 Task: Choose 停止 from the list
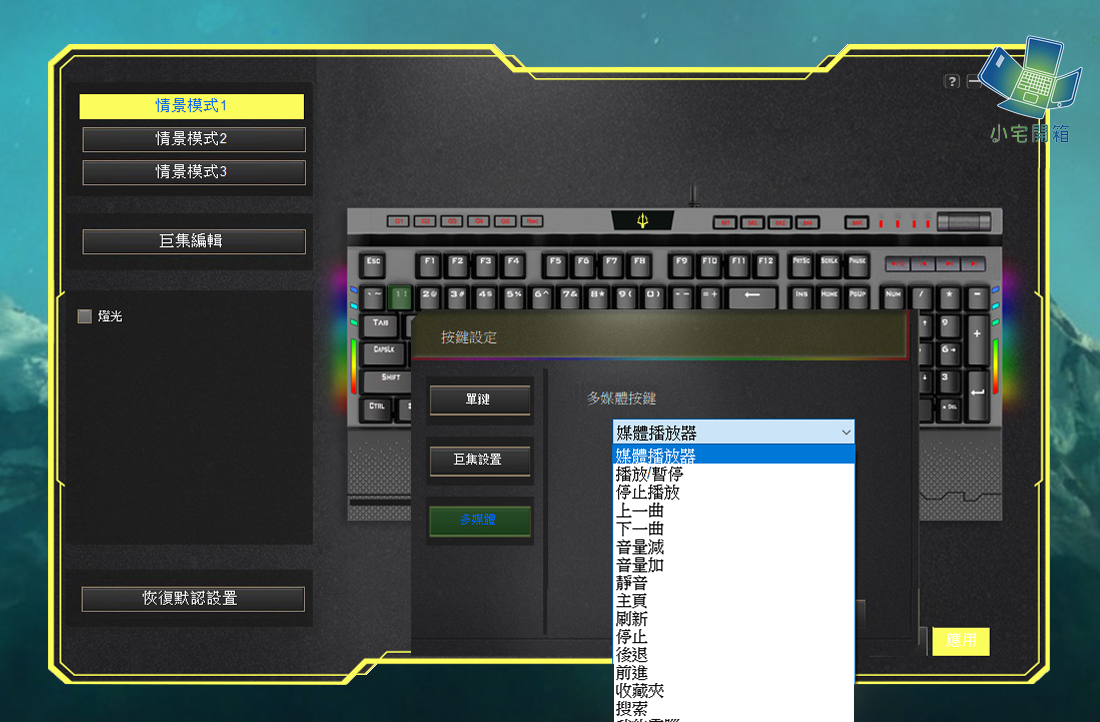click(x=733, y=636)
